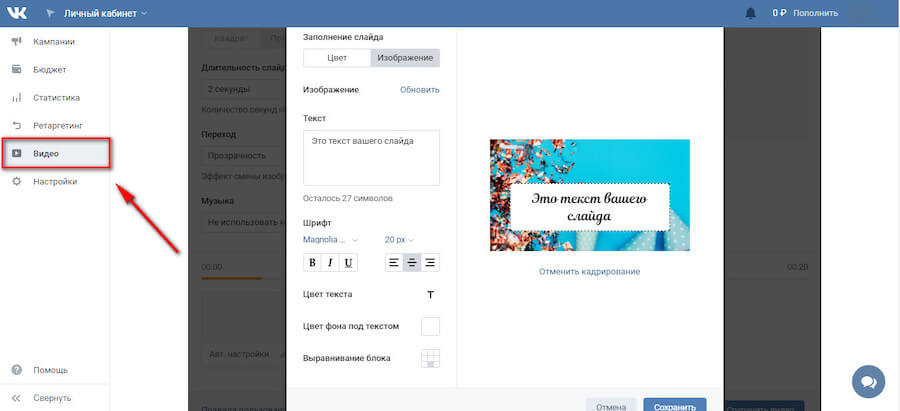Image resolution: width=900 pixels, height=411 pixels.
Task: Click Отменить кадрирование link
Action: 589,272
